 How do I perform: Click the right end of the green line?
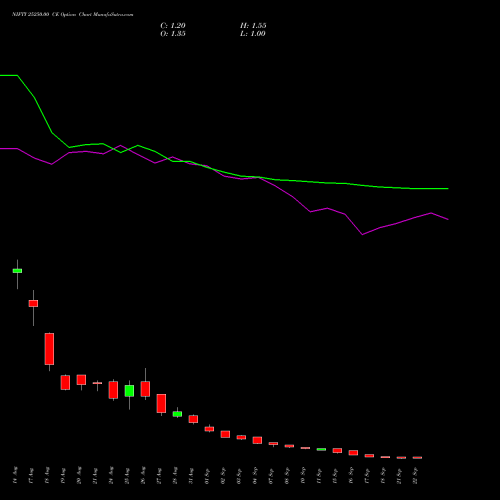coord(448,189)
